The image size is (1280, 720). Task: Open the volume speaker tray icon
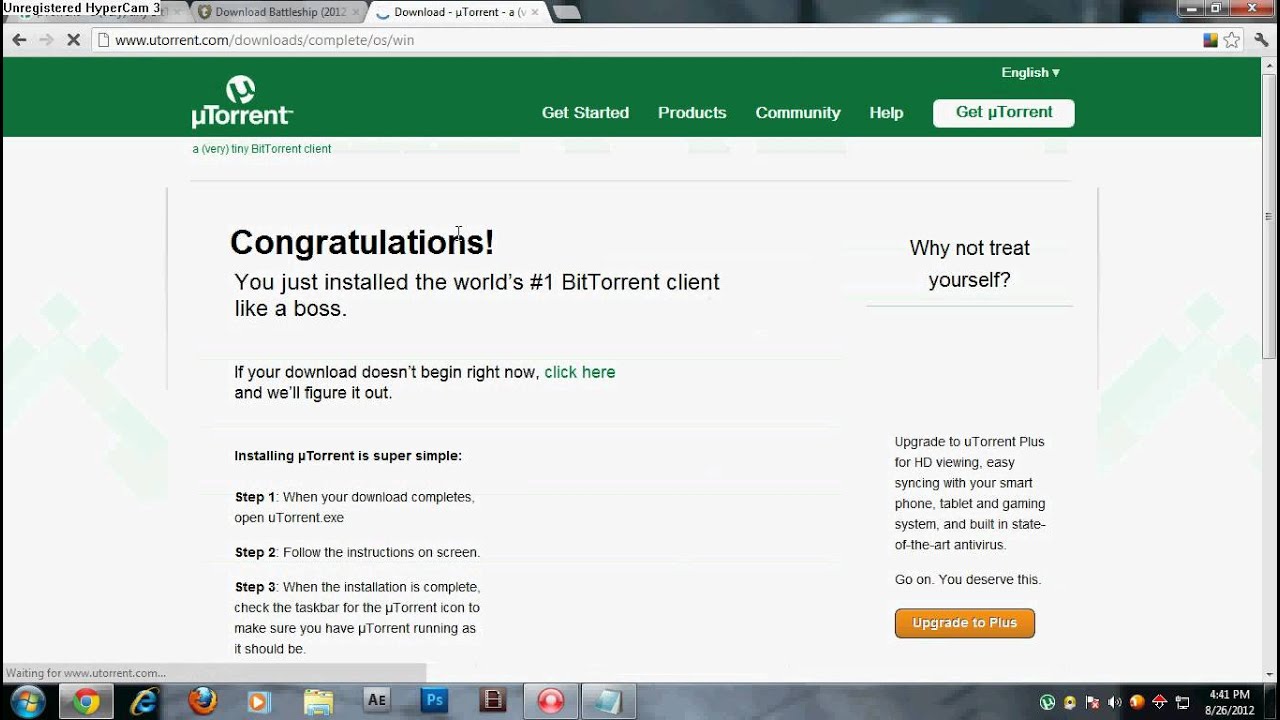click(x=1115, y=702)
